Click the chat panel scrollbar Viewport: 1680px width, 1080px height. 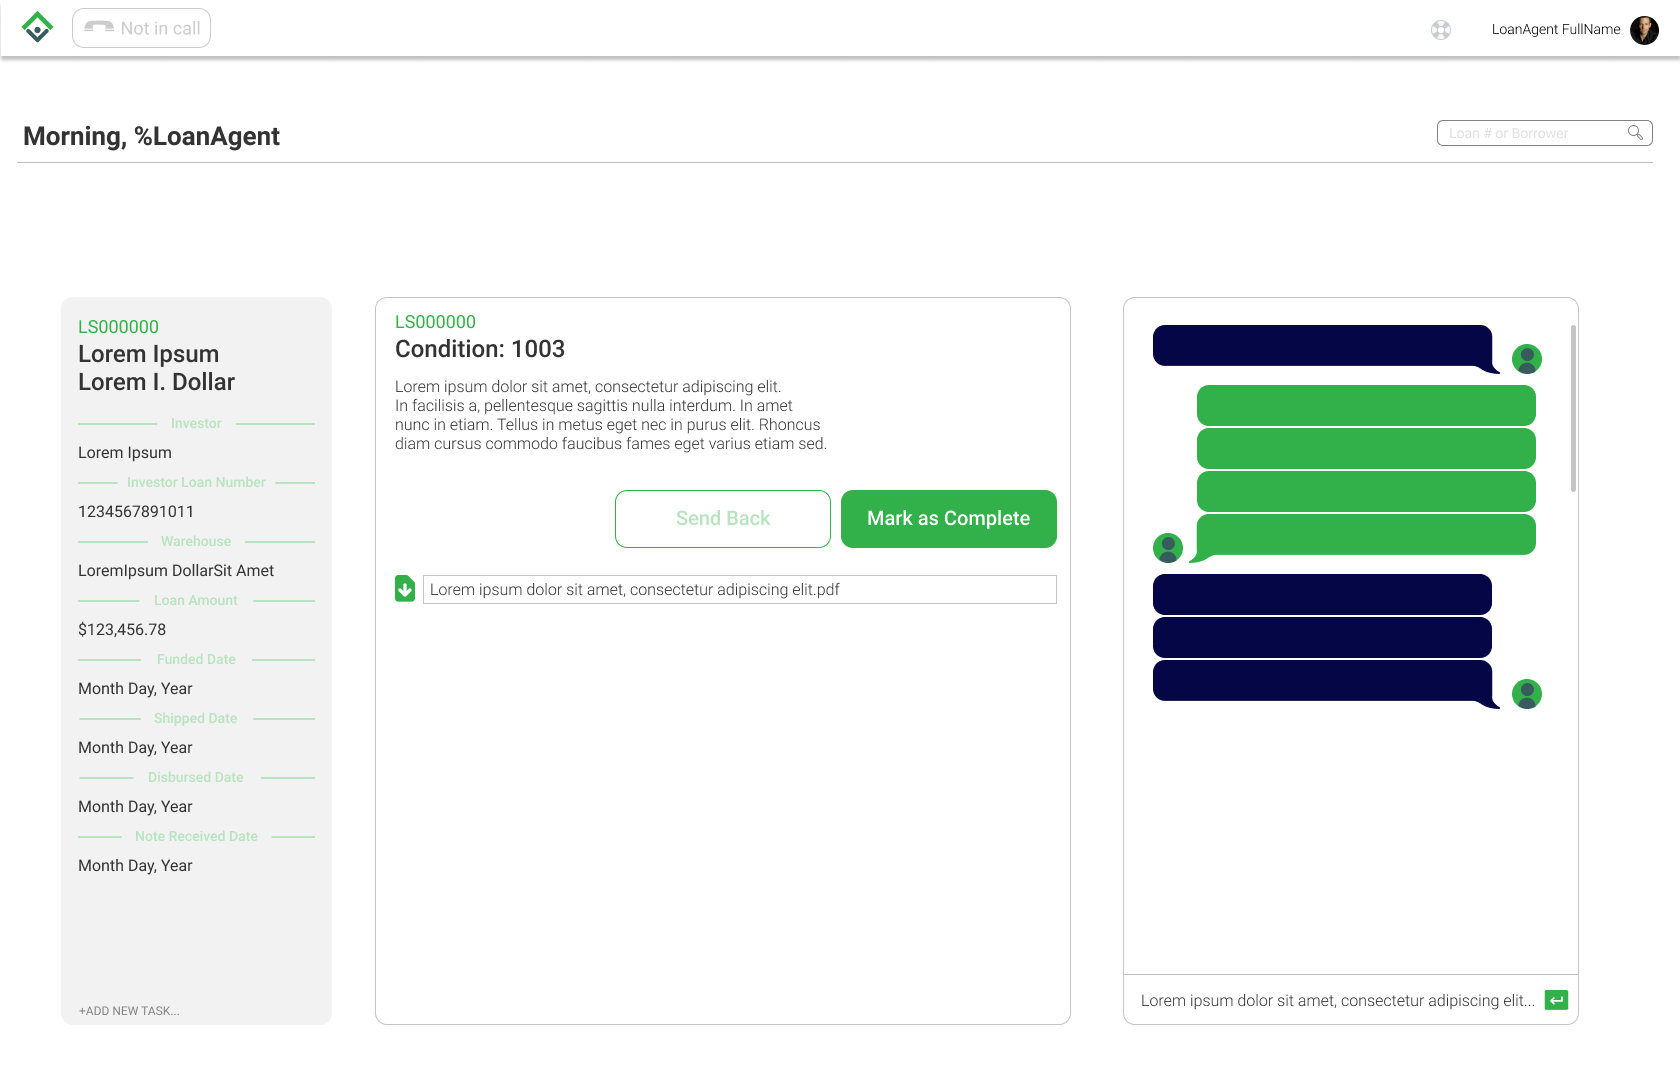point(1573,409)
